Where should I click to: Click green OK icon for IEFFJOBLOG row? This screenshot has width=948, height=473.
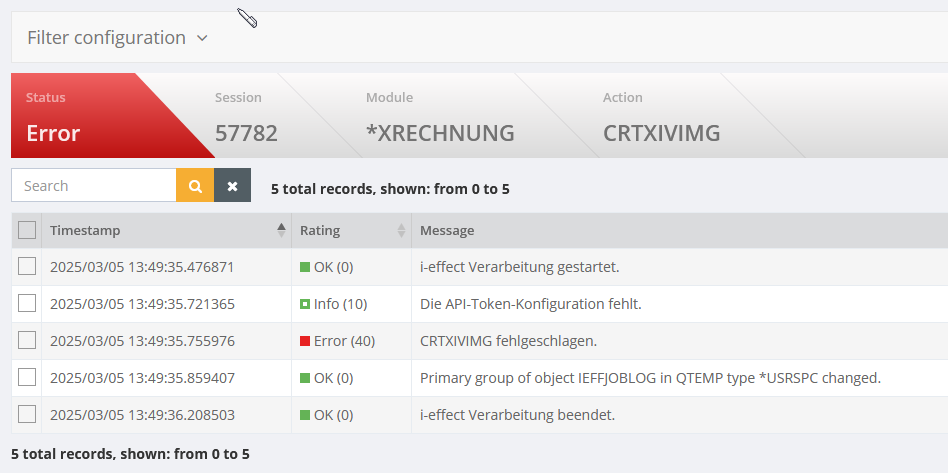(x=305, y=378)
